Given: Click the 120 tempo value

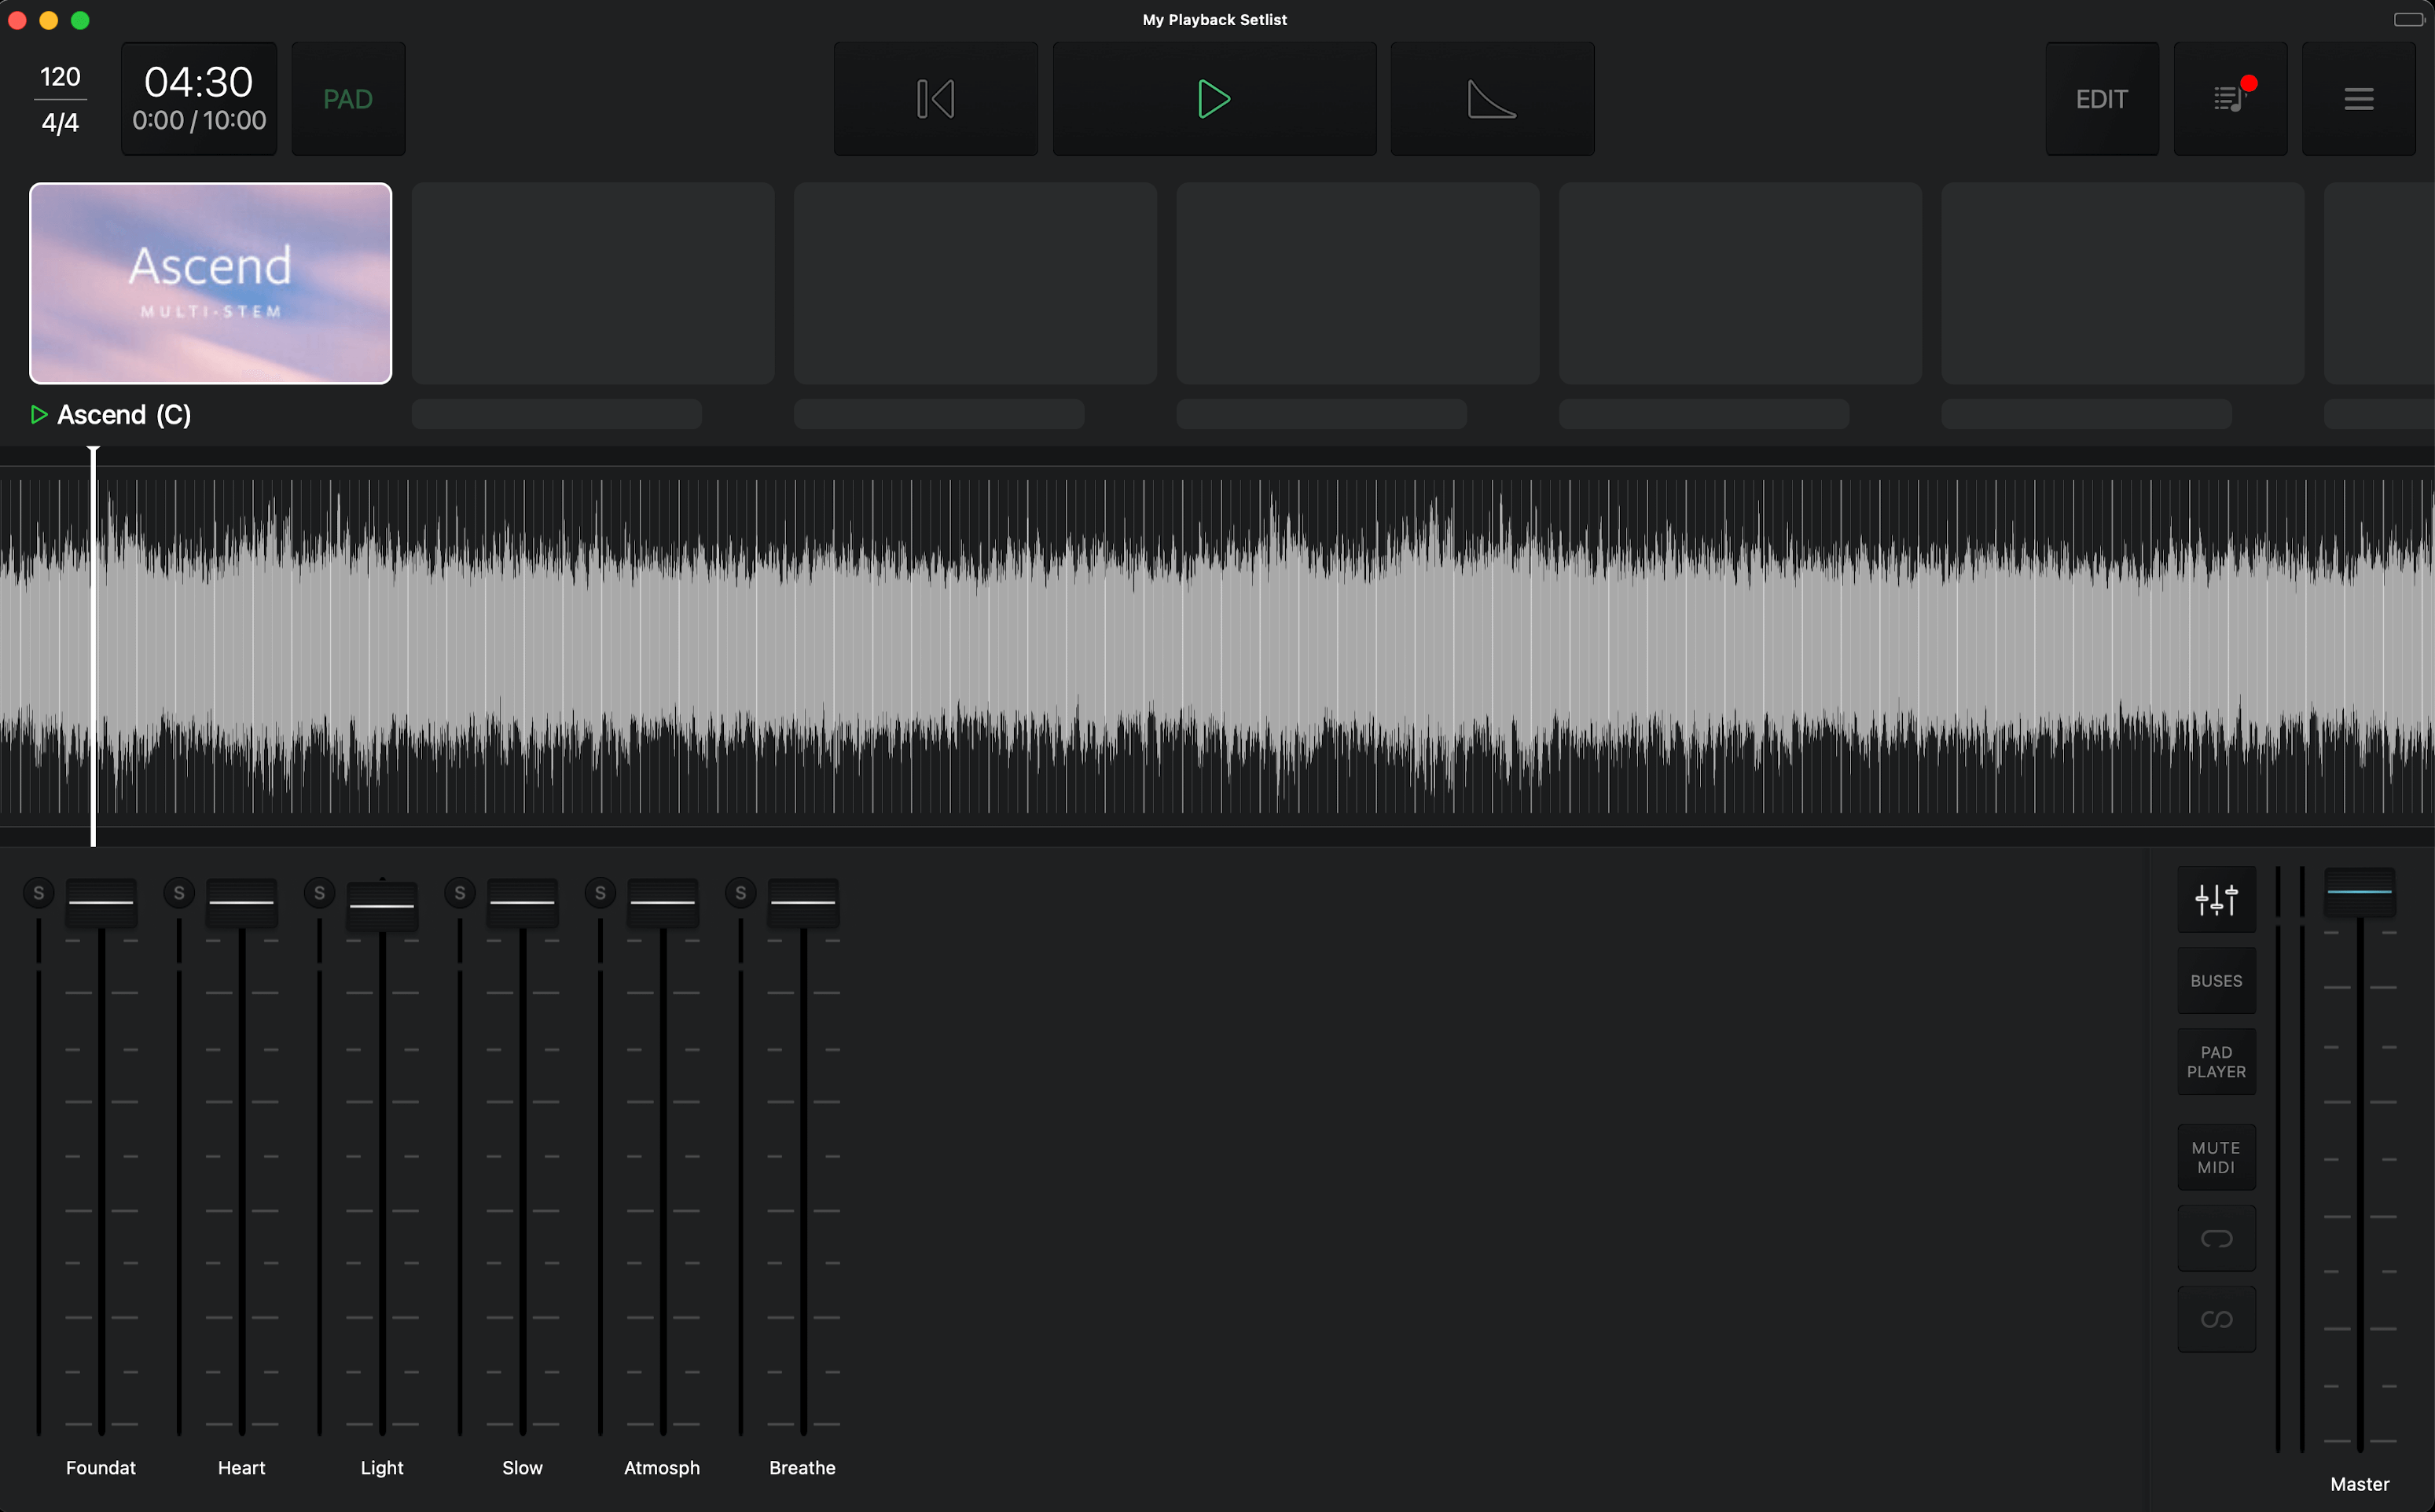Looking at the screenshot, I should (x=60, y=77).
